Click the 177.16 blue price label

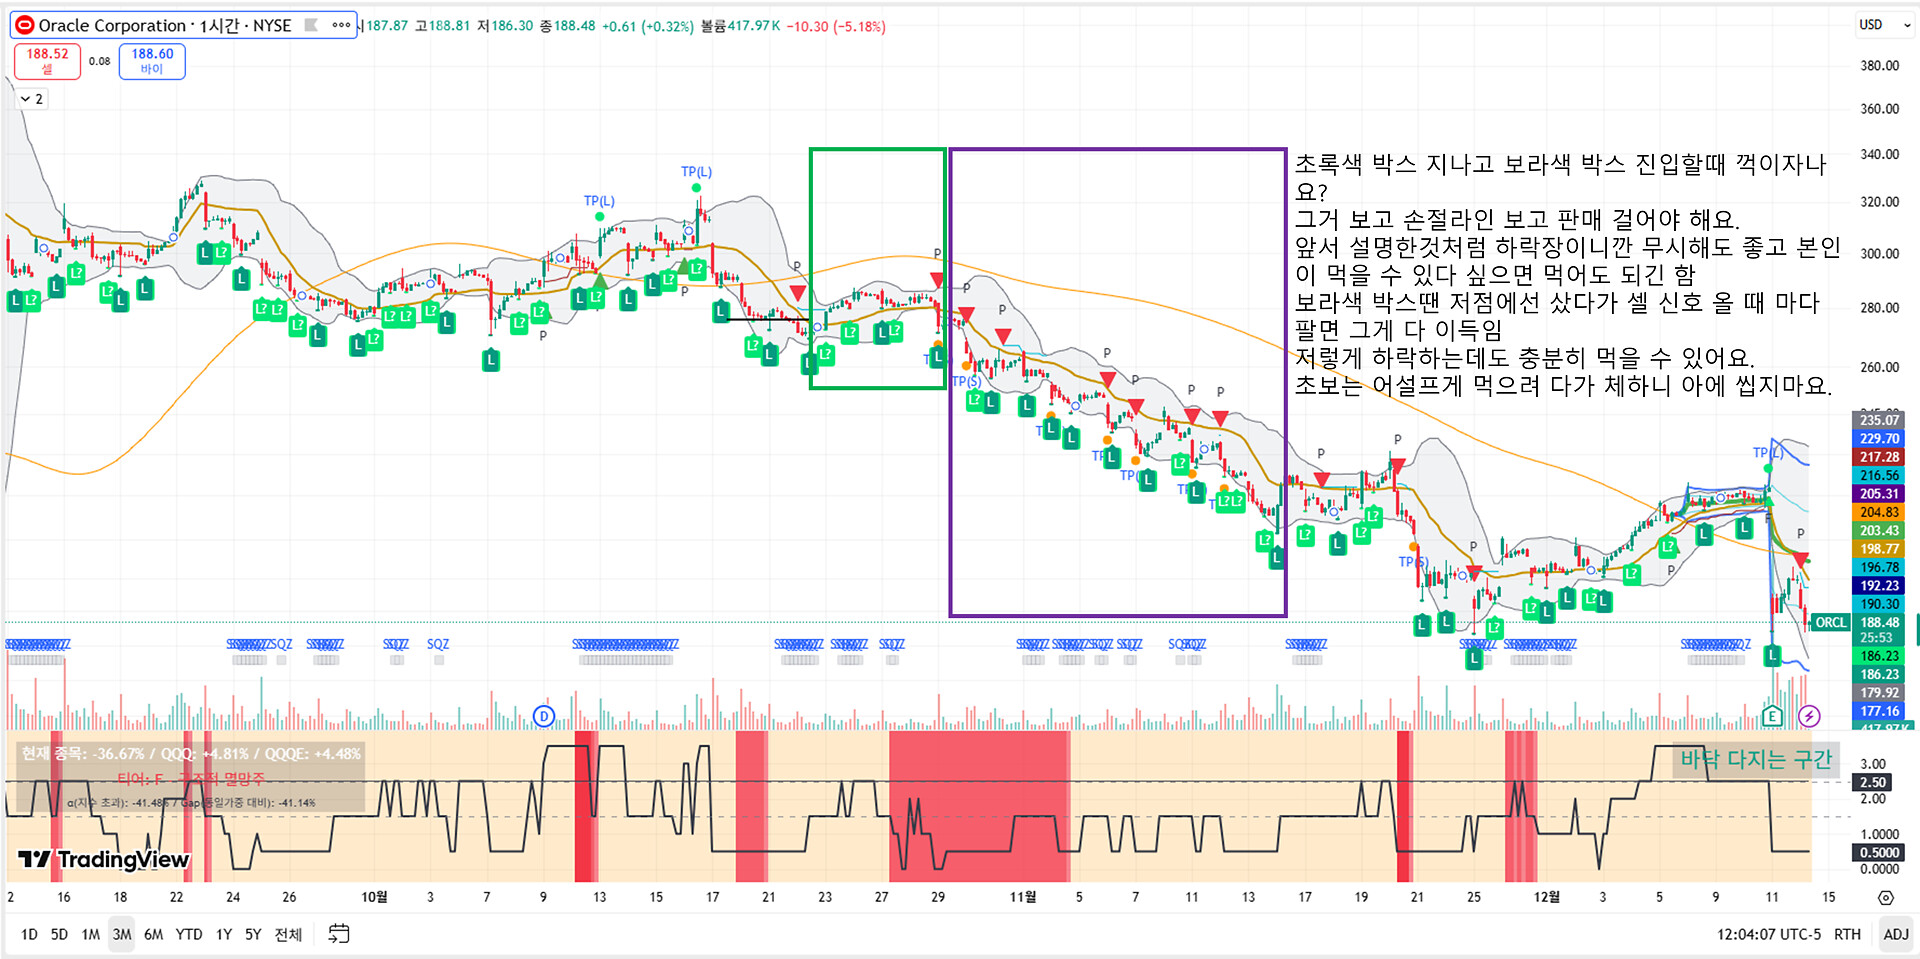[1879, 712]
